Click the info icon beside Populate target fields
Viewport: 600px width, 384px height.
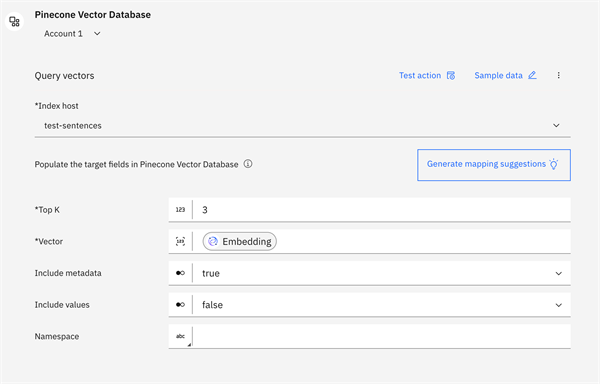click(248, 164)
